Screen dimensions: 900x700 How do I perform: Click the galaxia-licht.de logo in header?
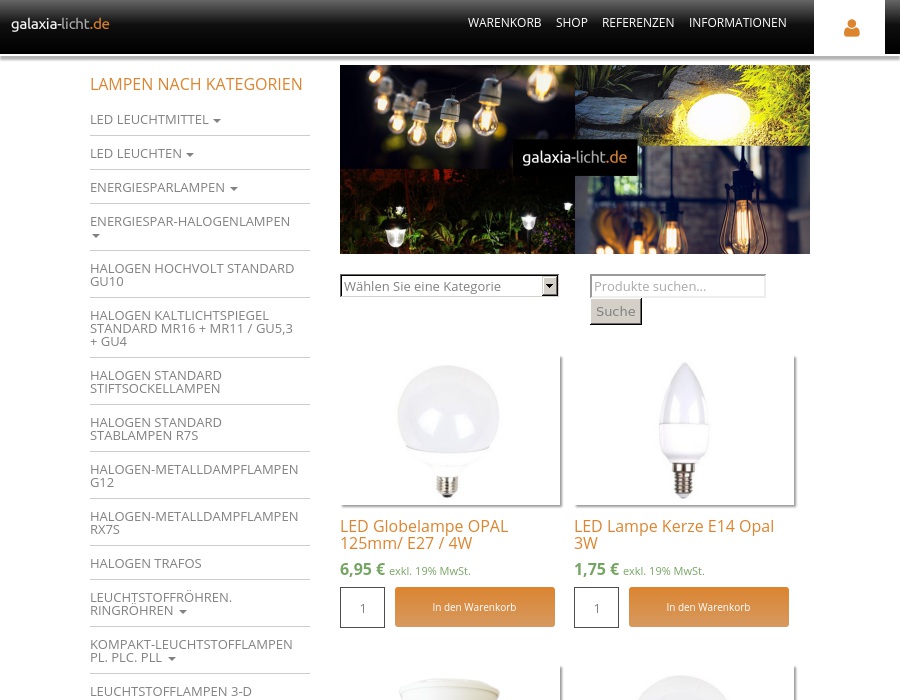tap(60, 24)
